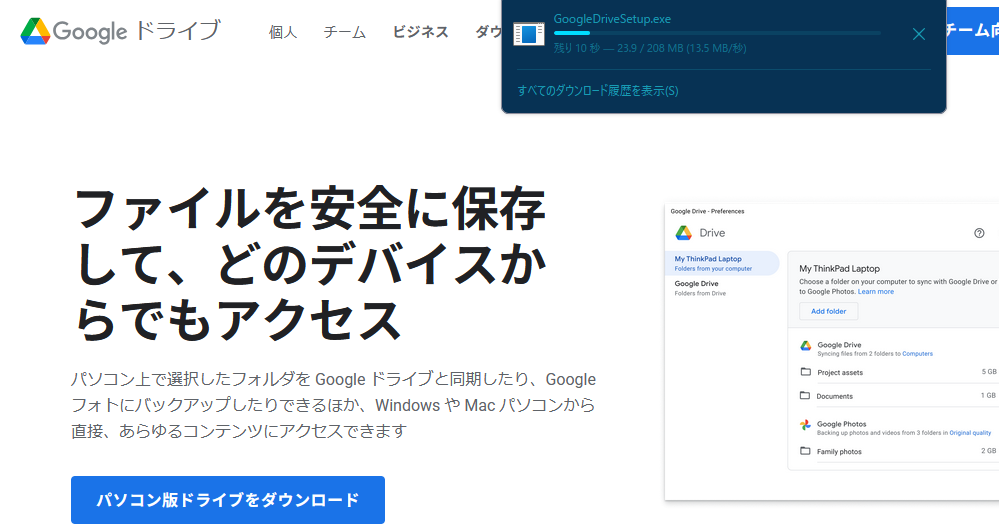Click the Google Drive icon above Project assets
The width and height of the screenshot is (999, 528).
(805, 345)
